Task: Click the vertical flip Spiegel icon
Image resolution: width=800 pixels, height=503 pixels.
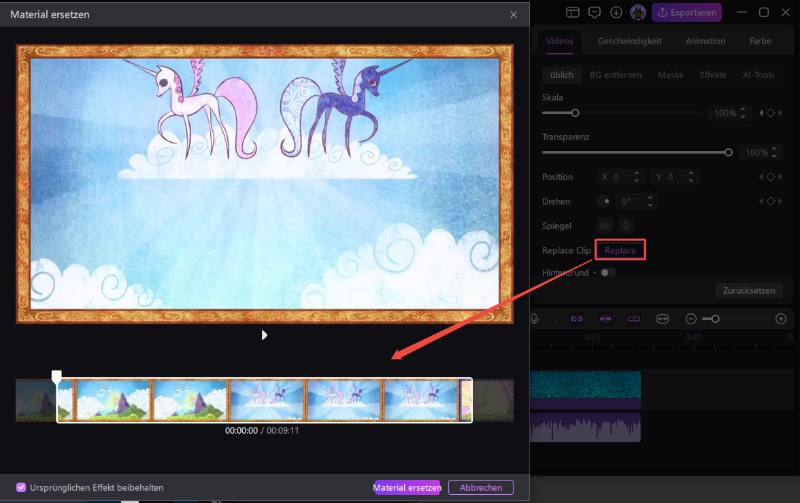Action: coord(626,225)
